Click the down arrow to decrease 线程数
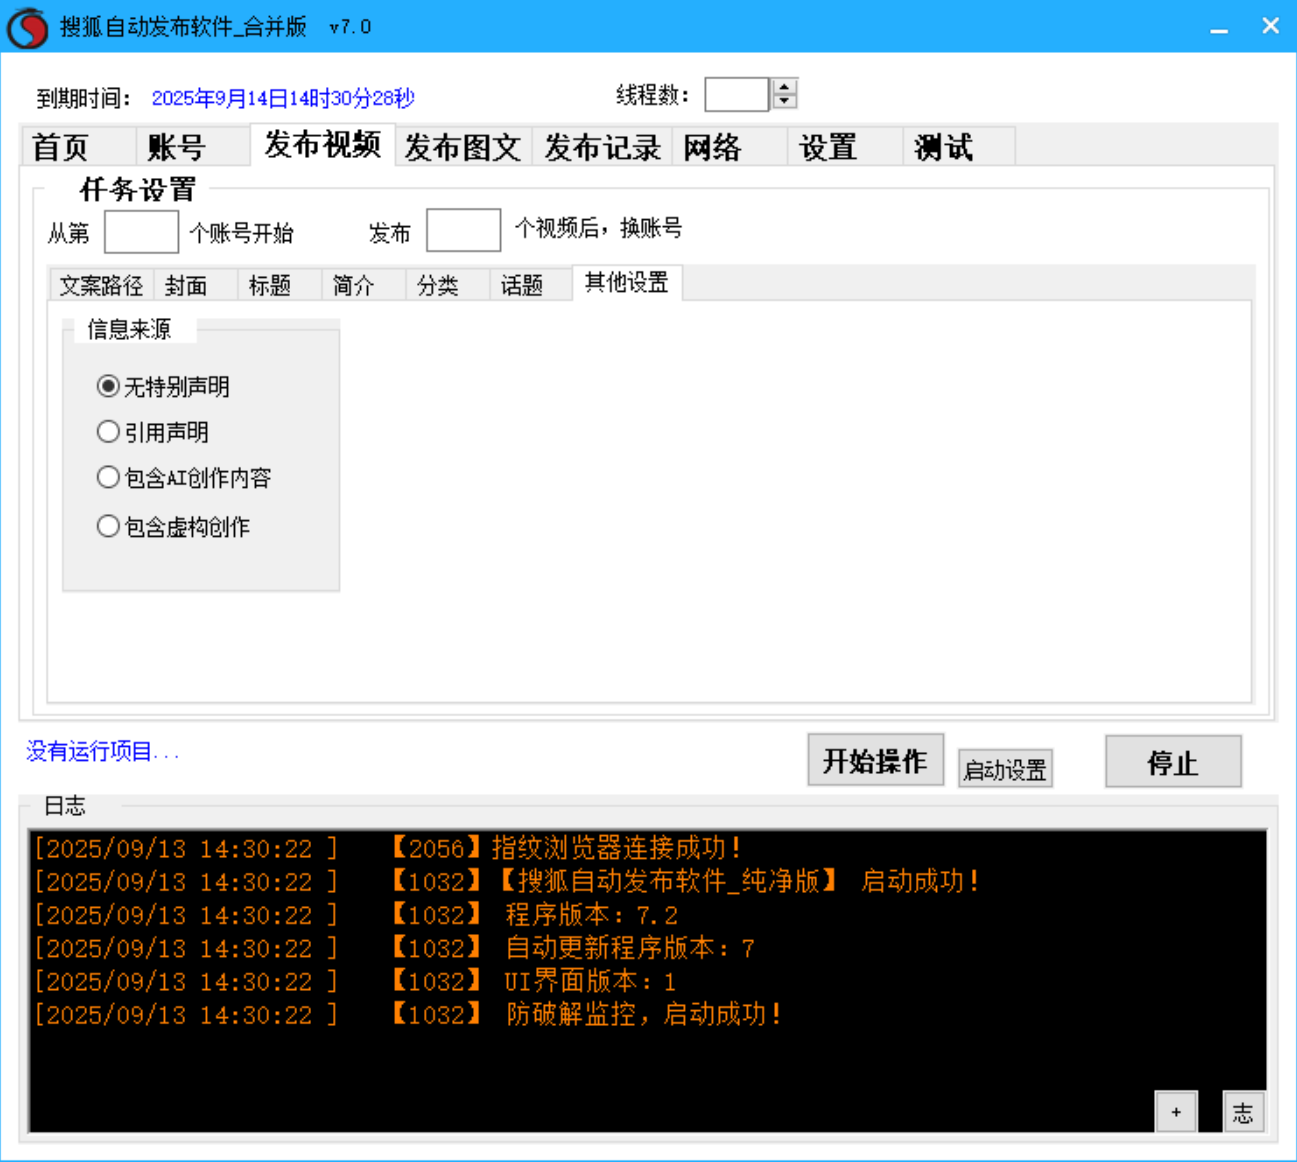The height and width of the screenshot is (1162, 1297). tap(784, 100)
